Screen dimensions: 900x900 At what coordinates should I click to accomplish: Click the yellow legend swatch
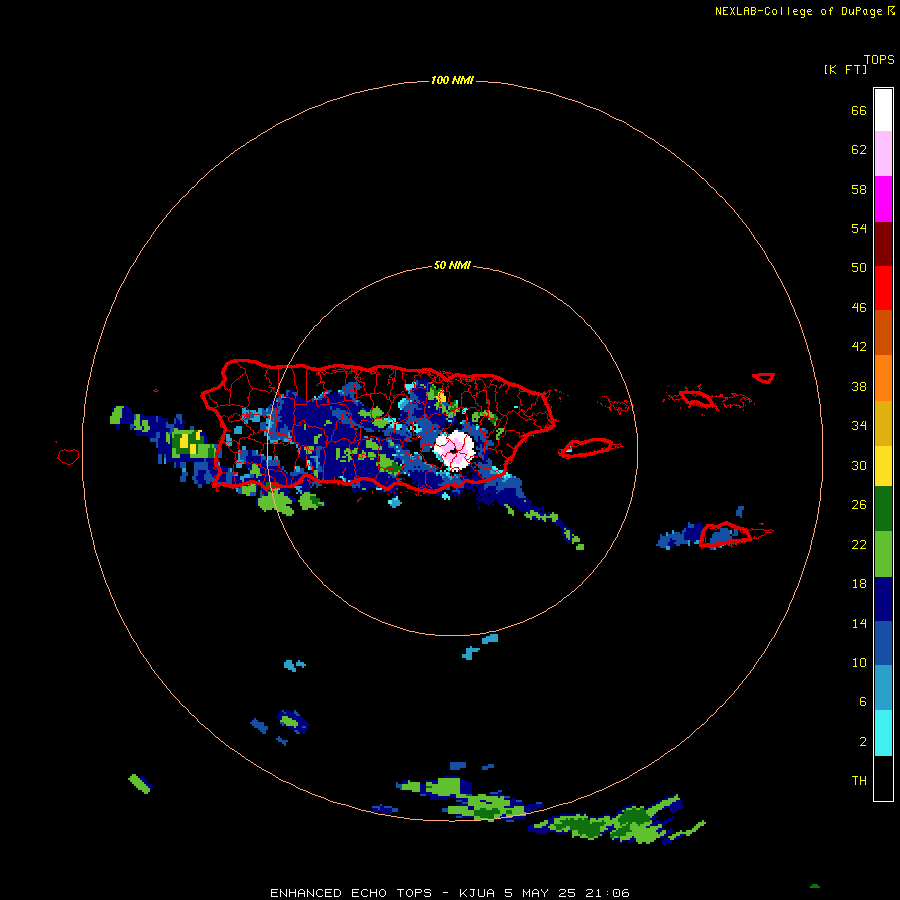(x=883, y=466)
